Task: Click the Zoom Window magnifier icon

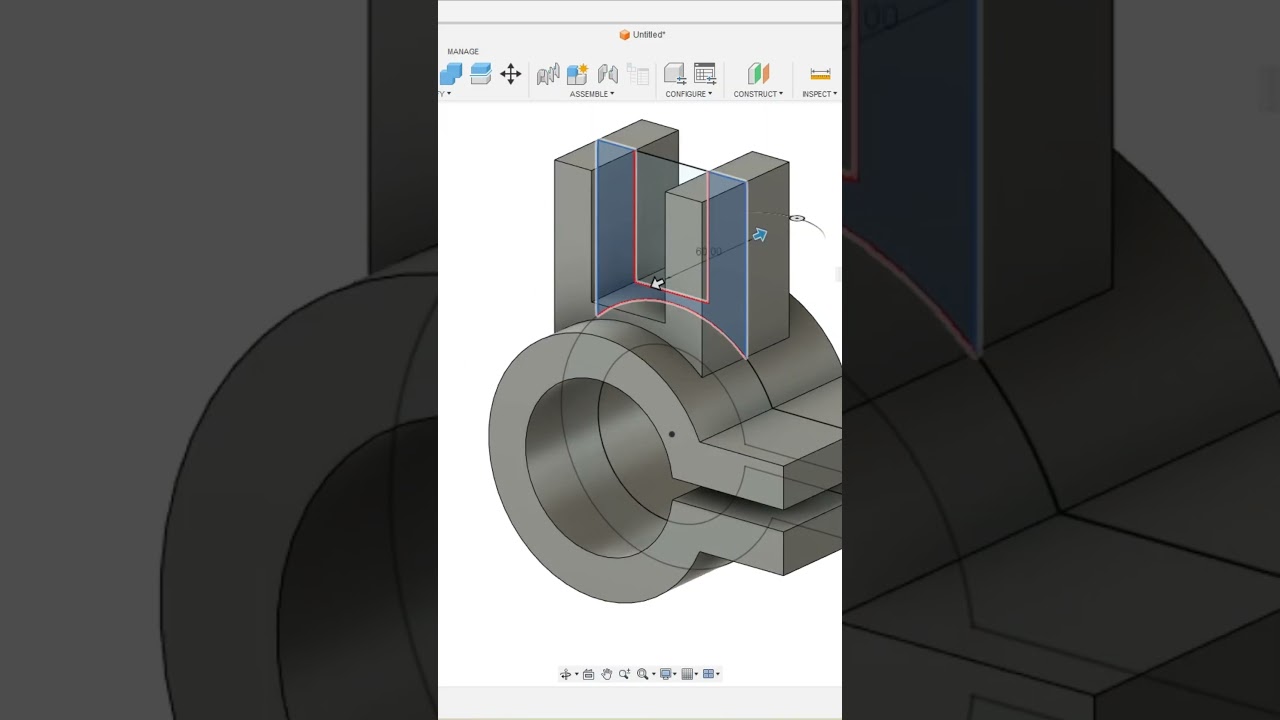Action: 643,674
